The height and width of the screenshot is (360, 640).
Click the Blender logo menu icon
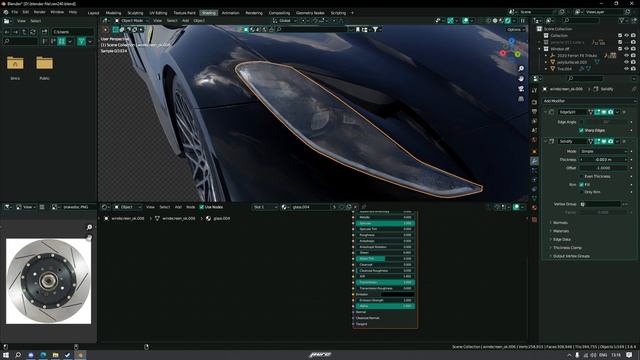tap(6, 12)
